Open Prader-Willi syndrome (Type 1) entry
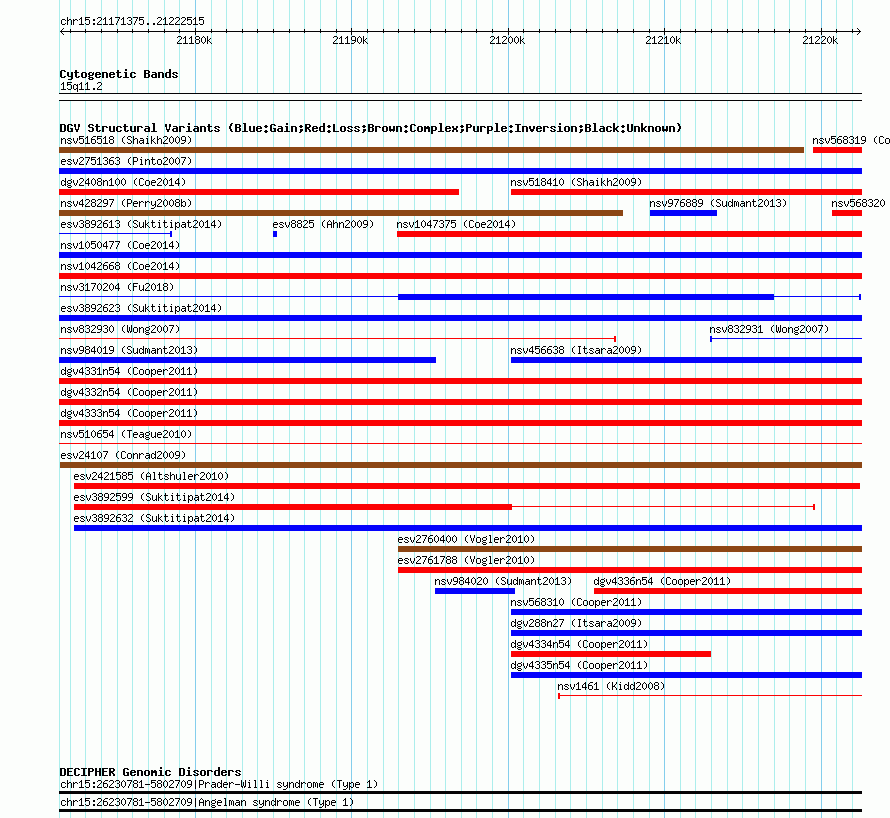890x818 pixels. 219,785
